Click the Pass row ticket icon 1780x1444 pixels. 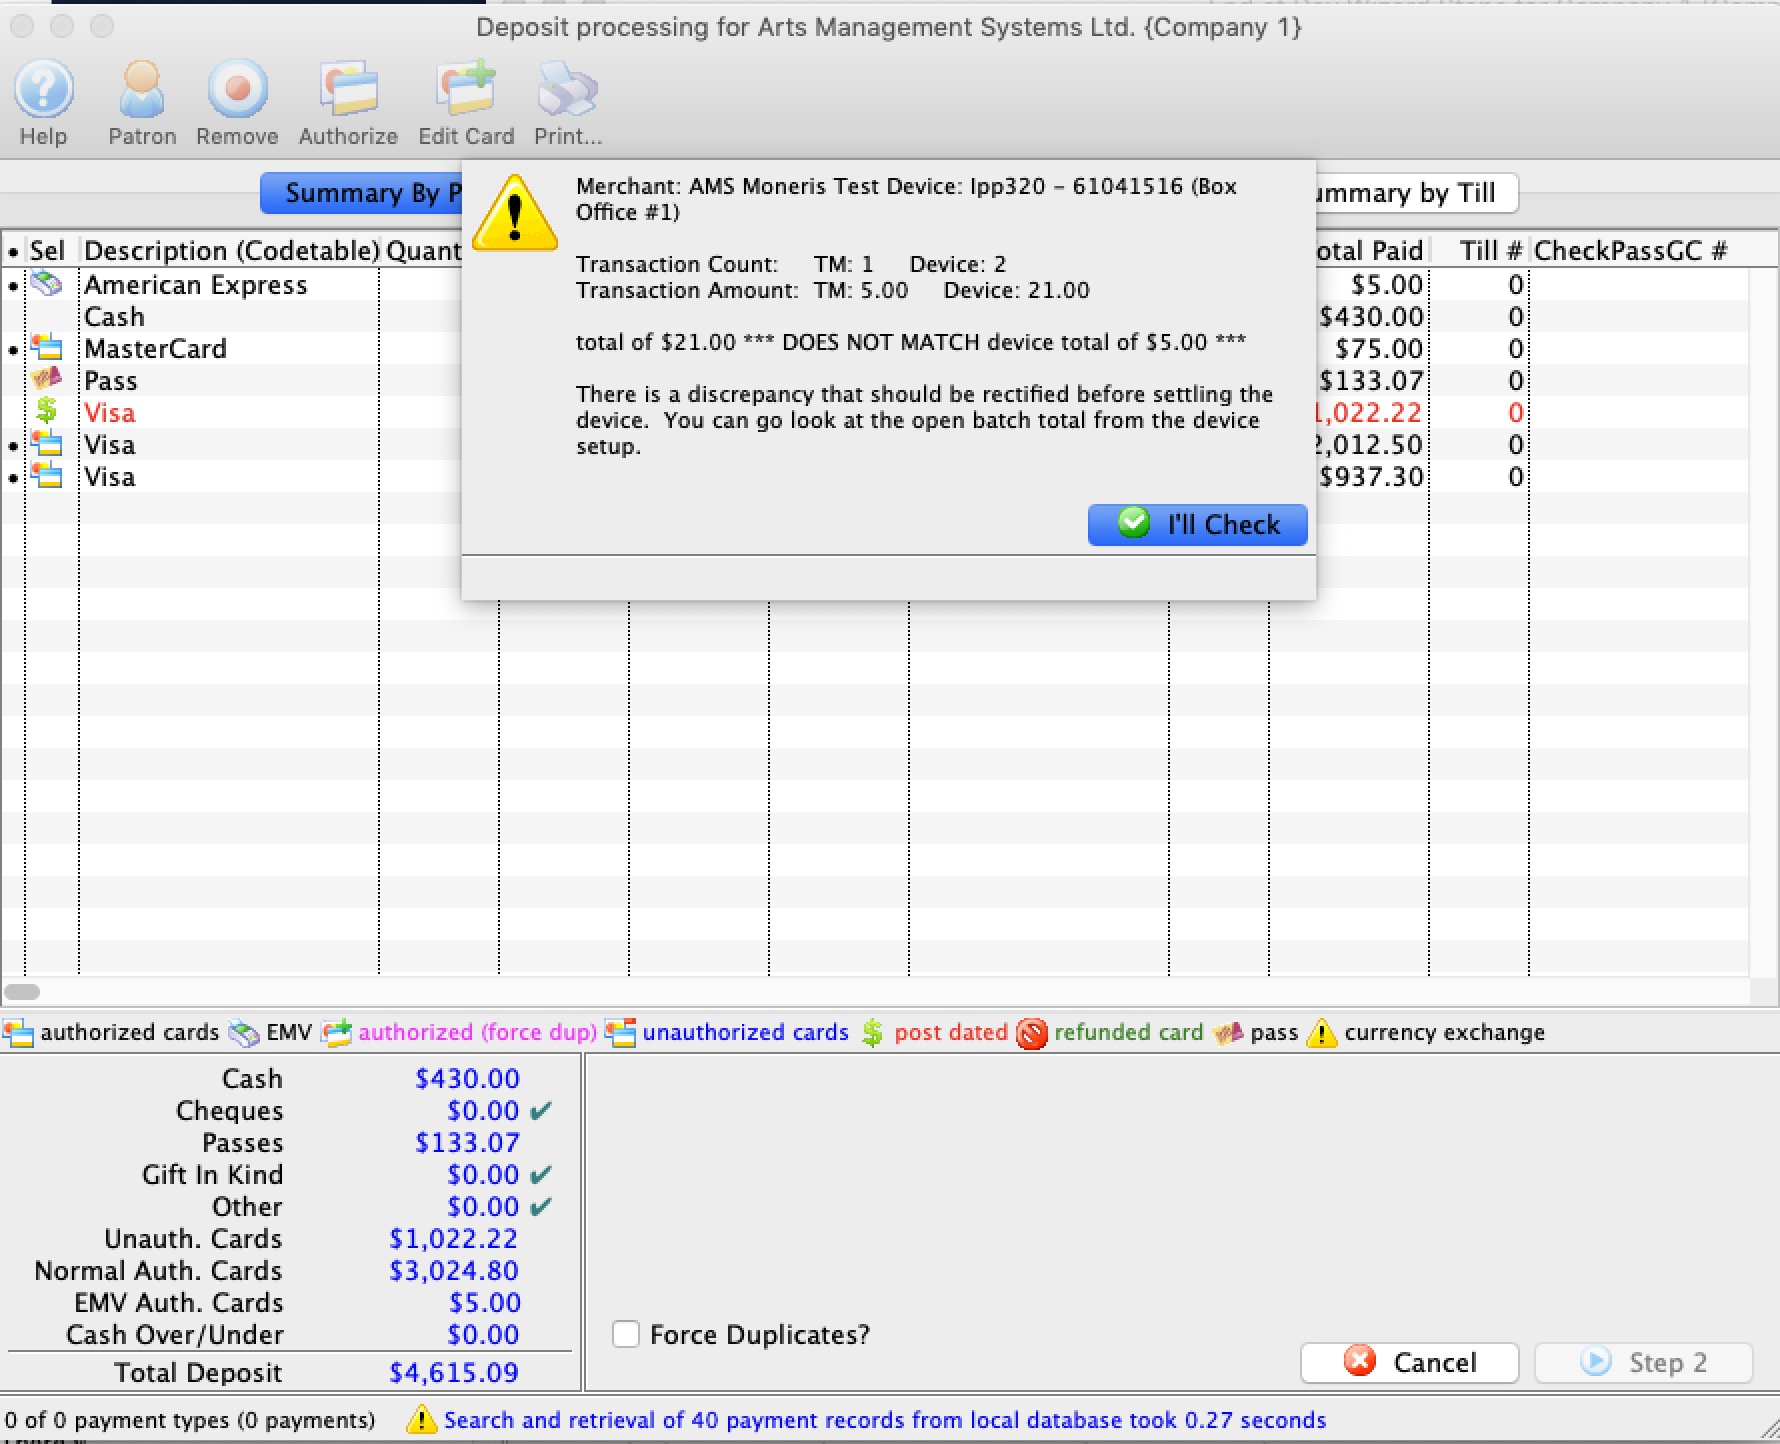pos(46,380)
